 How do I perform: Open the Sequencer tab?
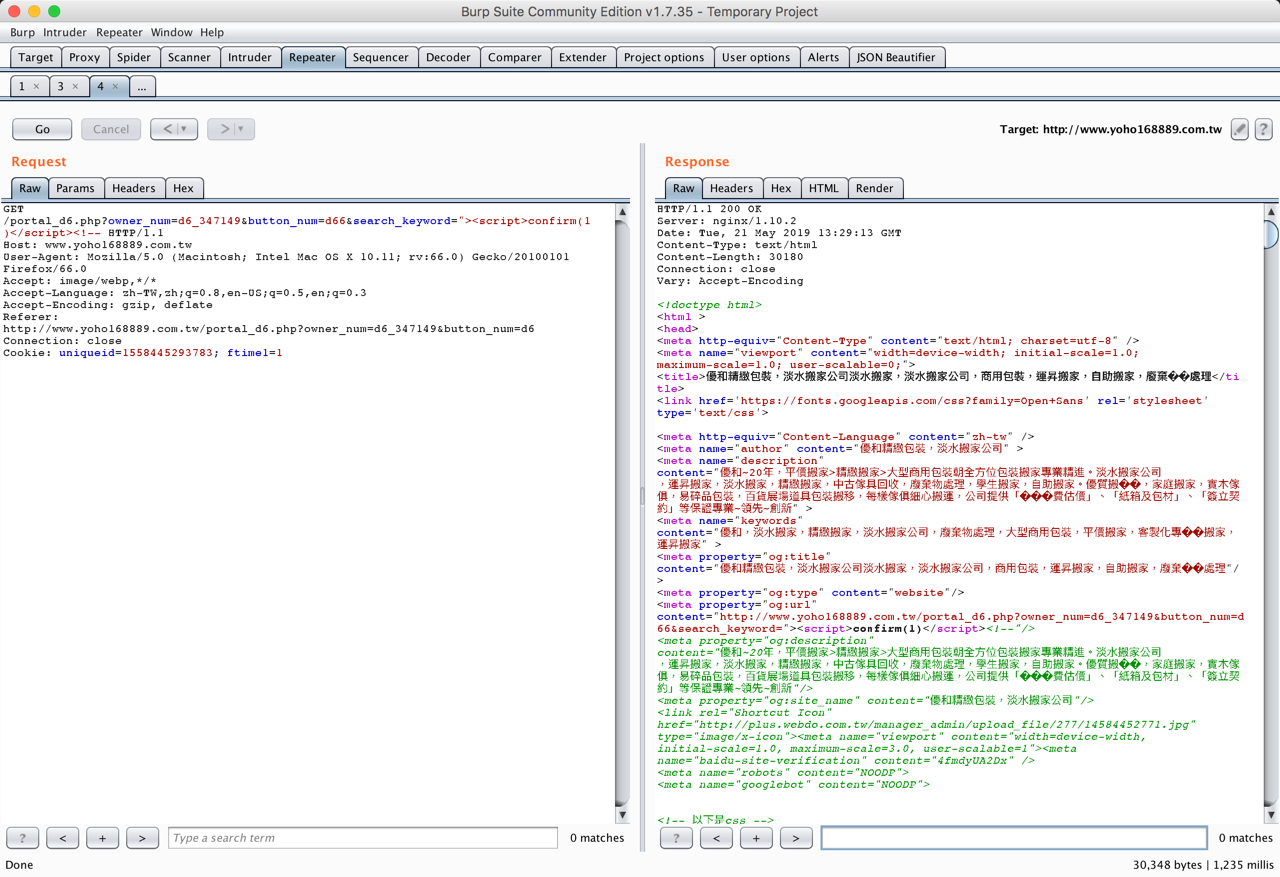tap(381, 57)
